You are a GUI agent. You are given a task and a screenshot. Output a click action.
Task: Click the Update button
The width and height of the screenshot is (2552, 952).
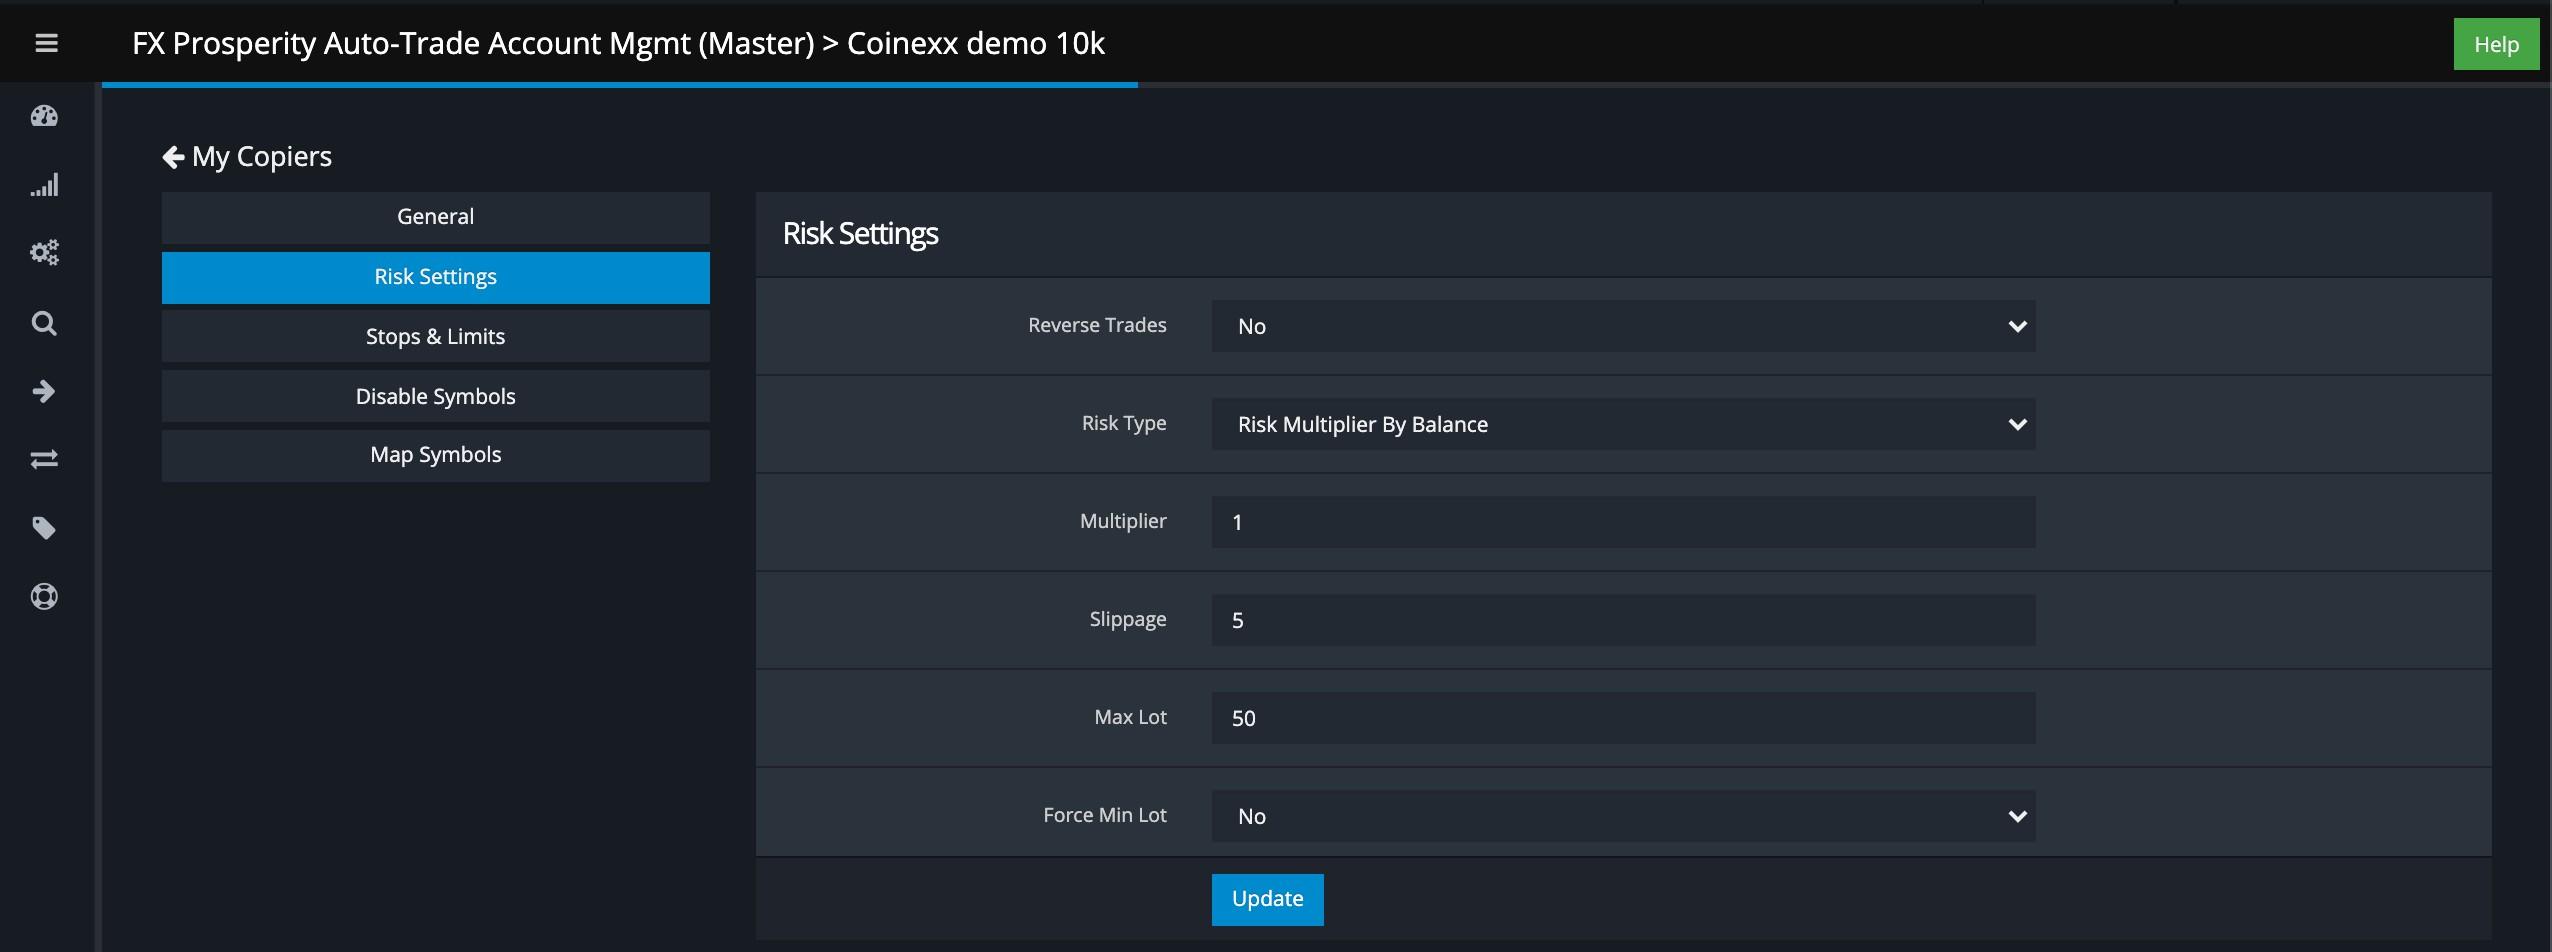pos(1267,899)
